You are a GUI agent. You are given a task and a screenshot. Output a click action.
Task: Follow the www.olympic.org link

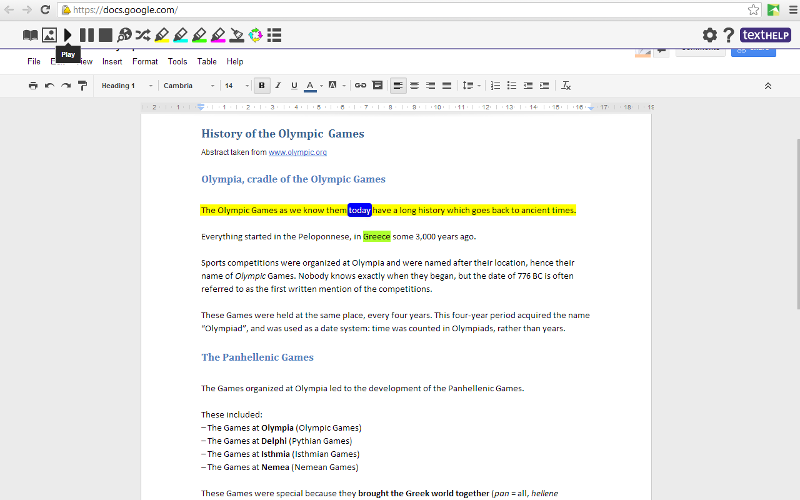click(x=298, y=152)
